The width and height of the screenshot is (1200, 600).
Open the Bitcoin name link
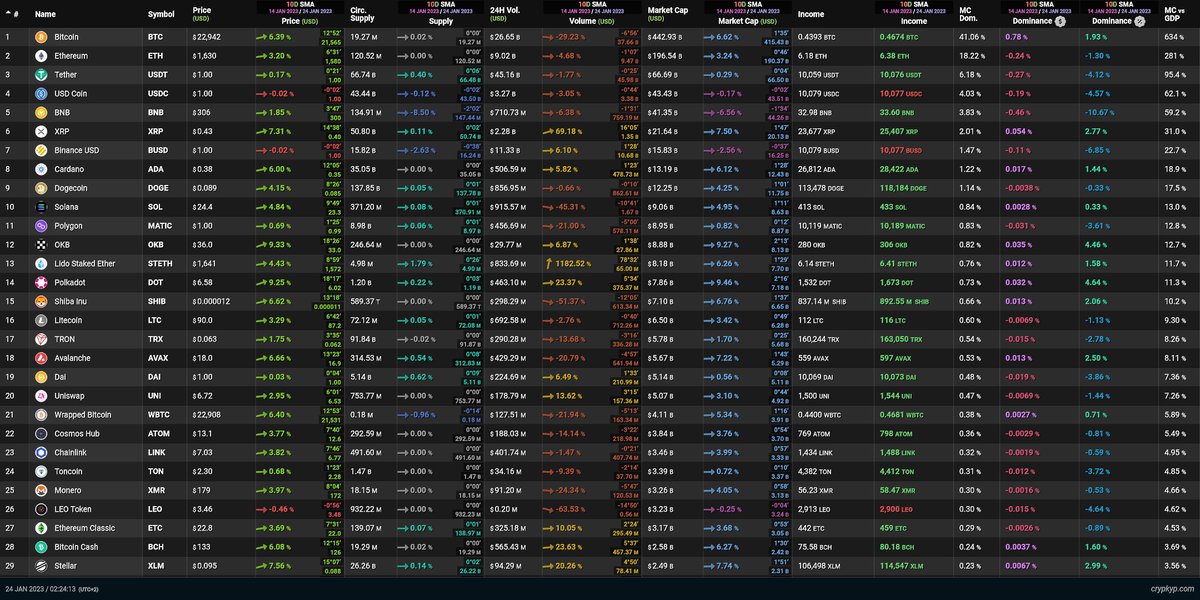click(x=66, y=37)
